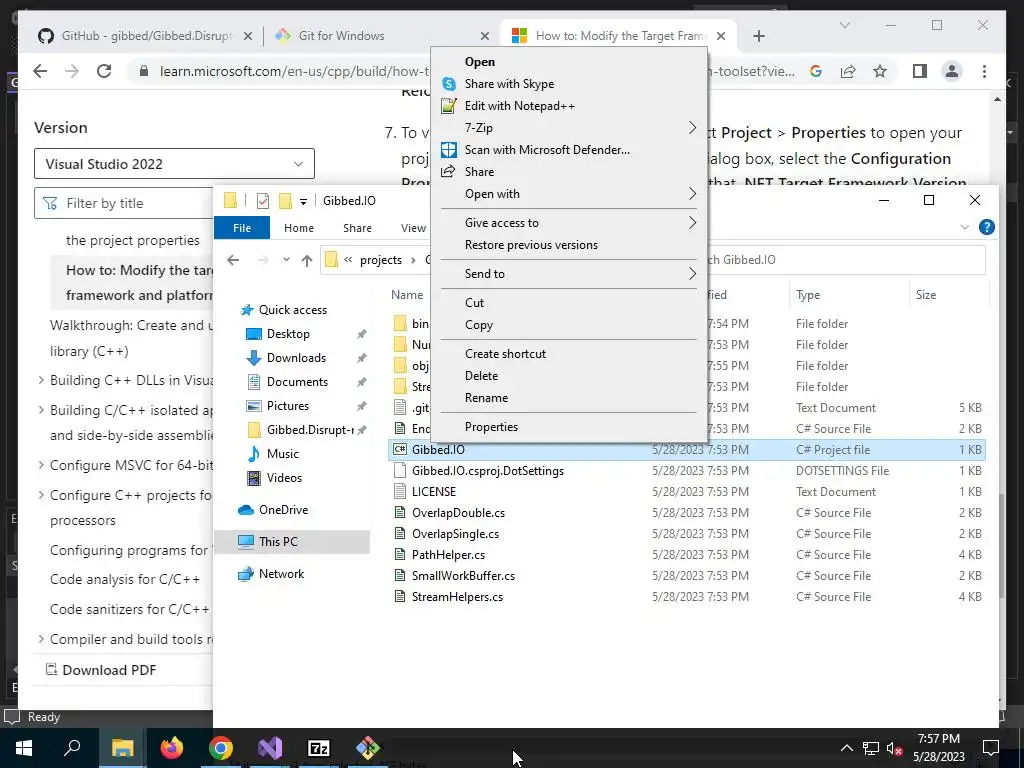Open the notification center icon

tap(991, 747)
